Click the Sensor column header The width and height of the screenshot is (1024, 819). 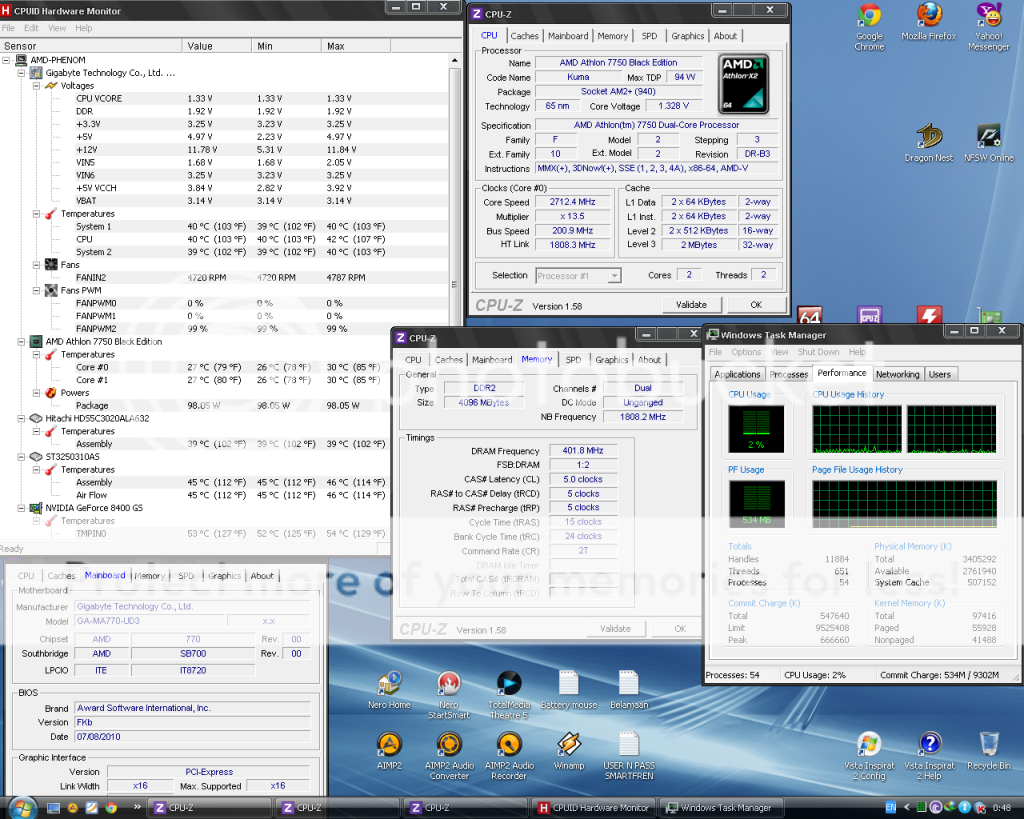click(x=91, y=46)
